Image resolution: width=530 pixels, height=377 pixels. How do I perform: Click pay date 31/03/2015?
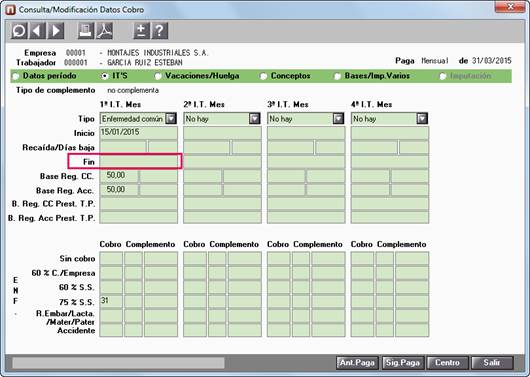(x=492, y=61)
